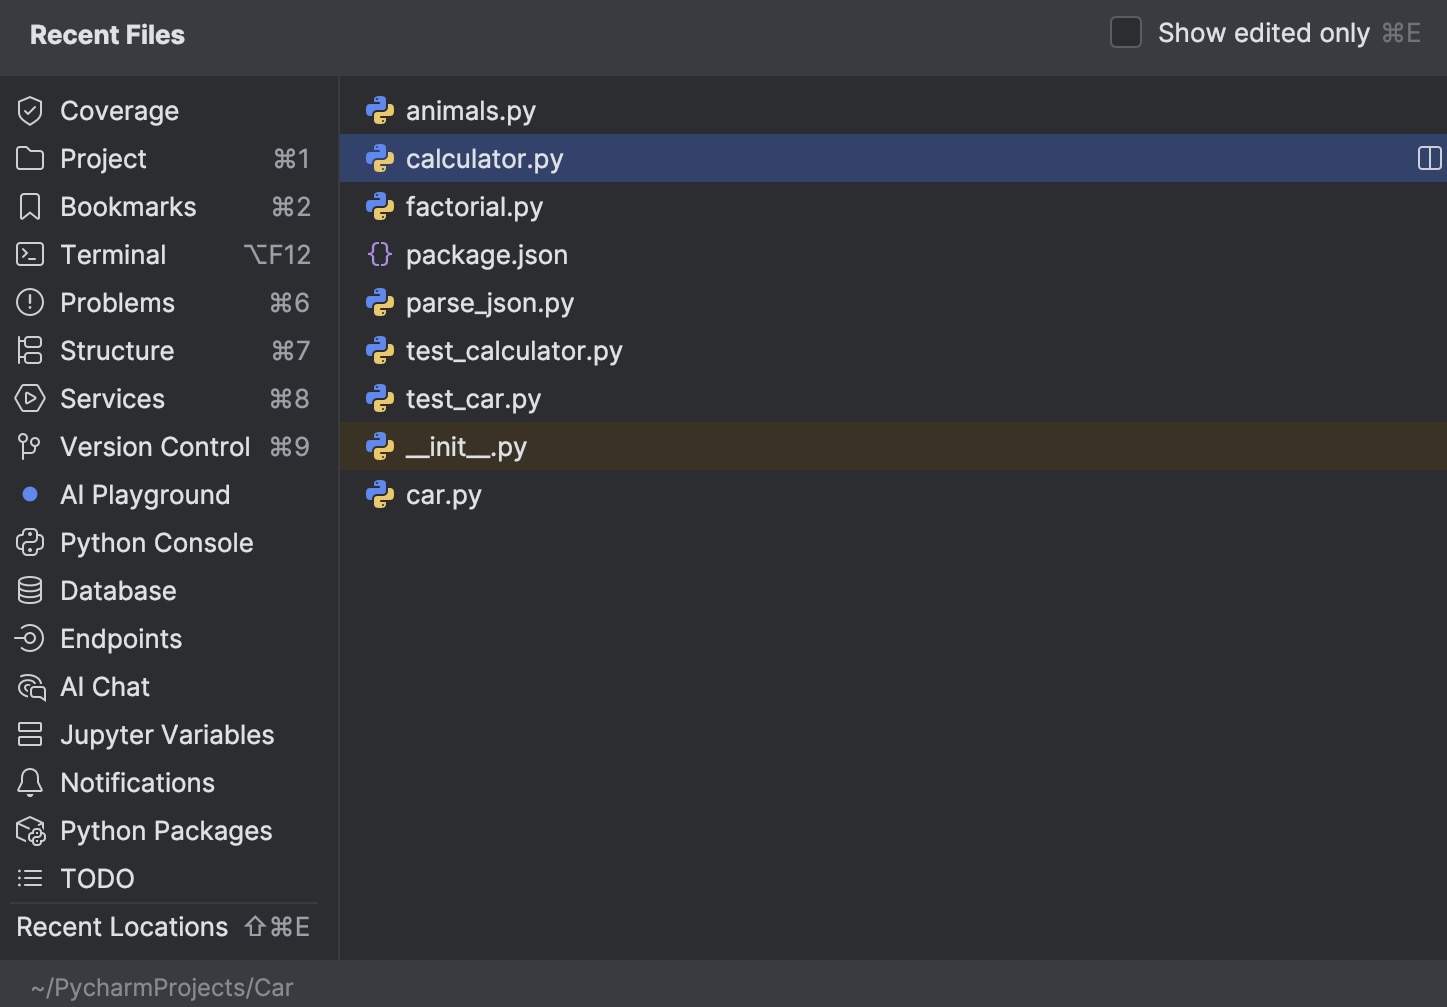
Task: Click the Notifications bell icon
Action: pyautogui.click(x=29, y=782)
